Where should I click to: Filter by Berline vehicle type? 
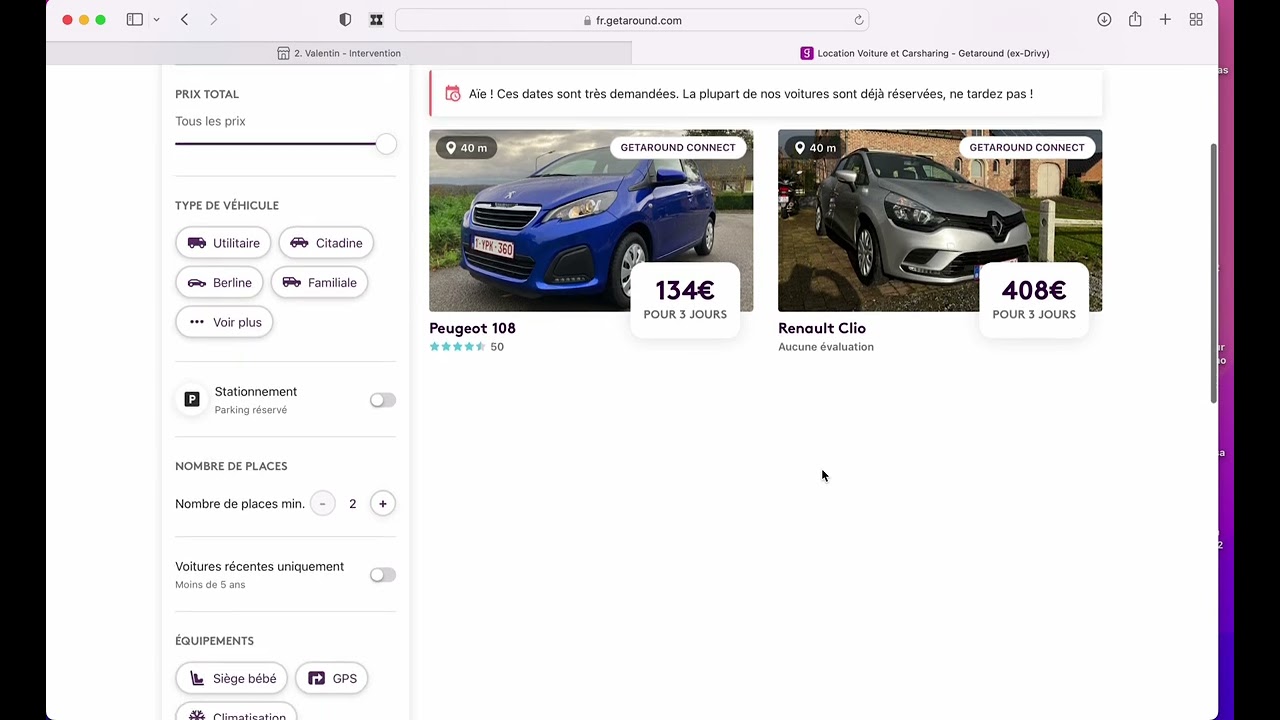pos(220,282)
